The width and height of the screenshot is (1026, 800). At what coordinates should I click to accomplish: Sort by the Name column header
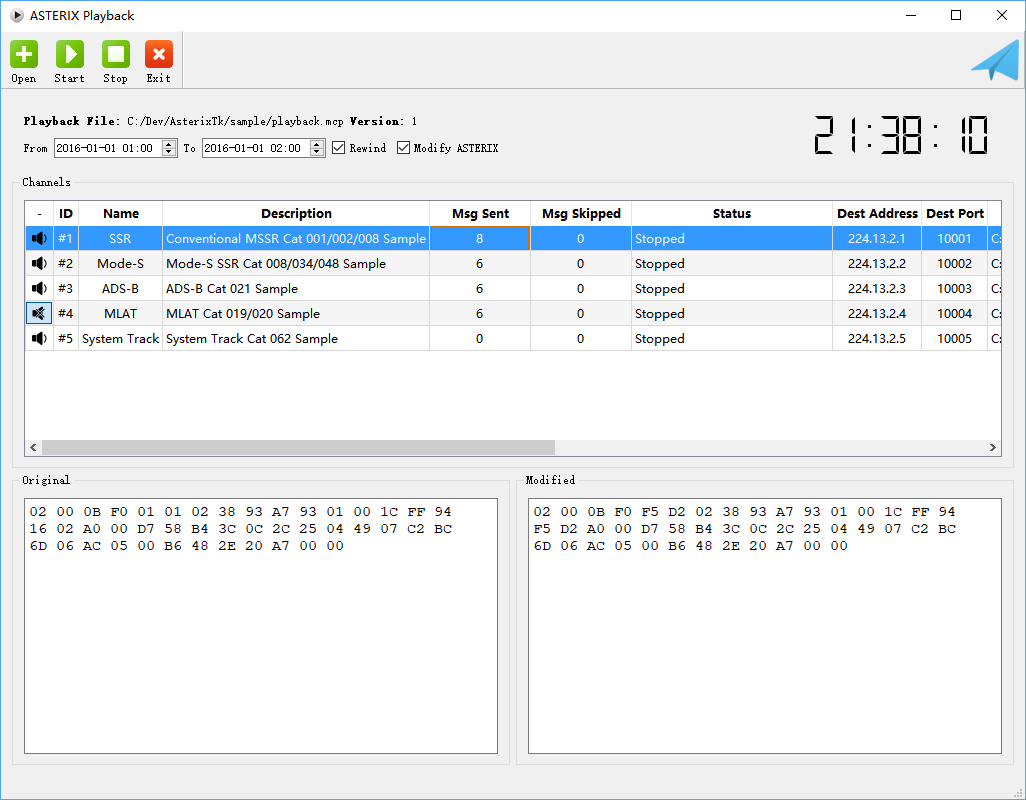point(120,214)
